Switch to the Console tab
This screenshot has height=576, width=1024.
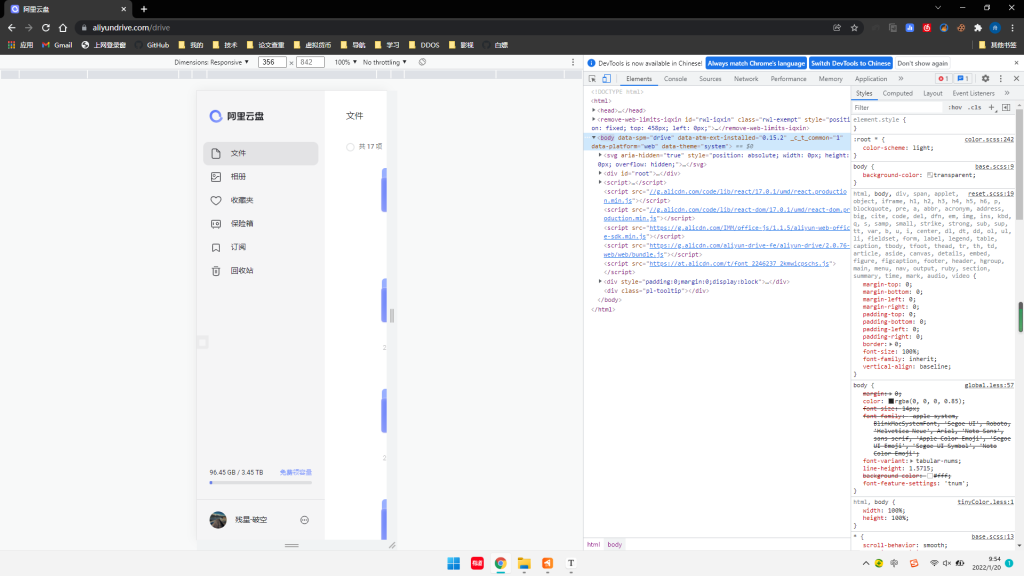click(x=675, y=78)
